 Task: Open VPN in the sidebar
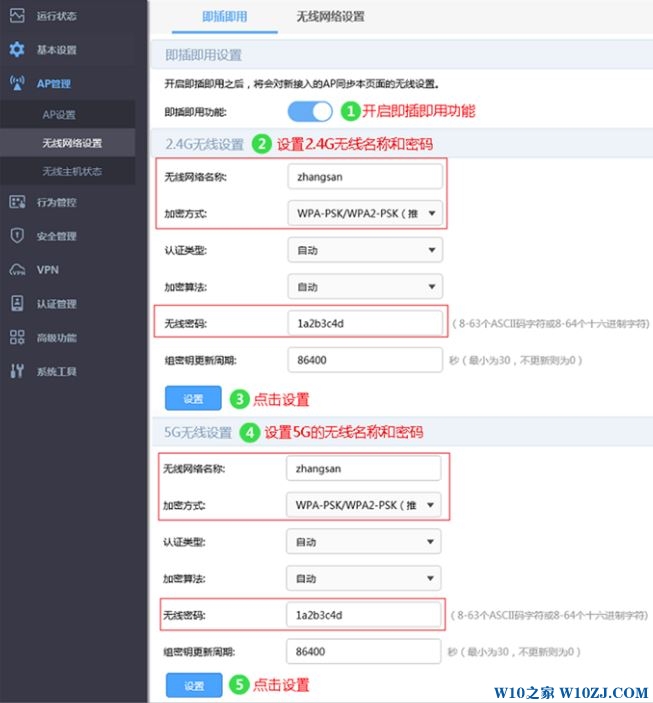coord(48,270)
